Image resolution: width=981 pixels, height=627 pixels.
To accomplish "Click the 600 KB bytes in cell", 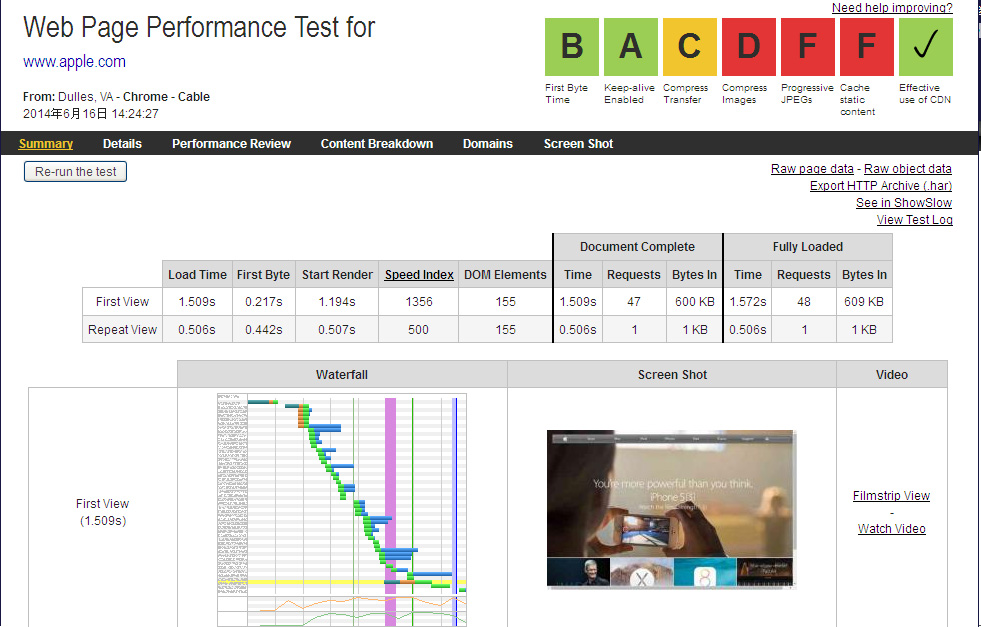I will (x=694, y=302).
